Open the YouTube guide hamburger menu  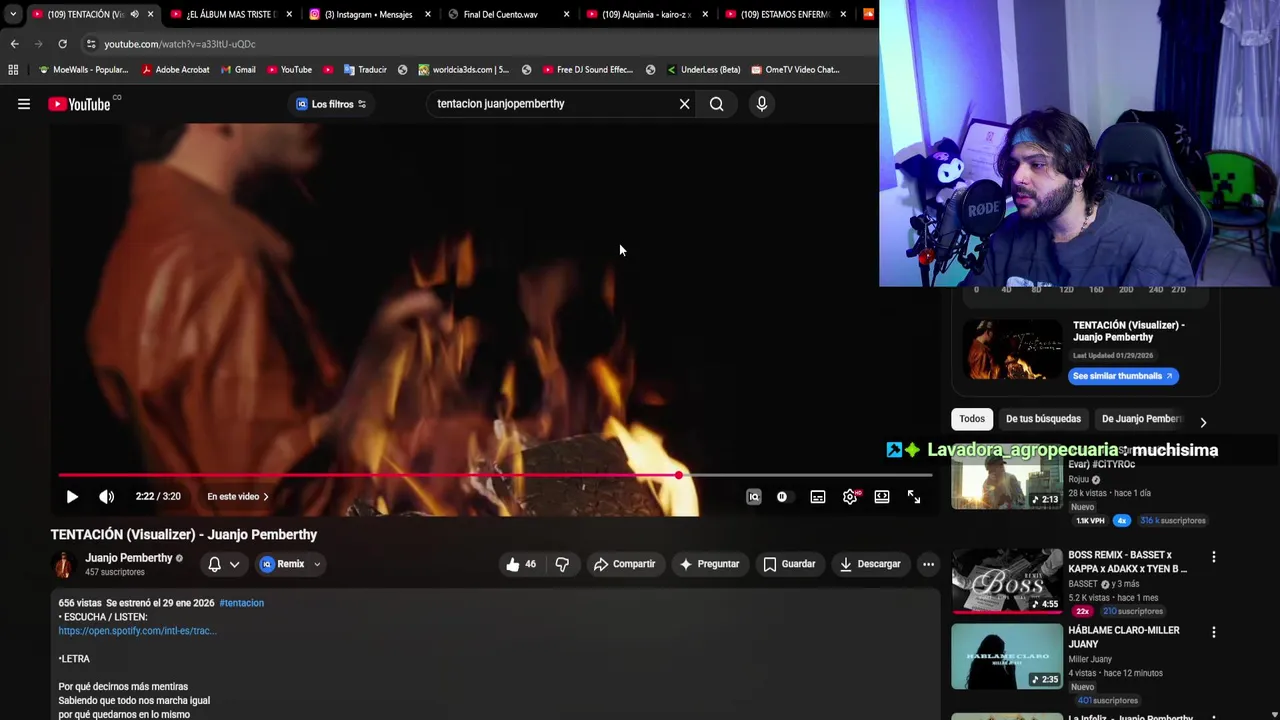pos(24,104)
